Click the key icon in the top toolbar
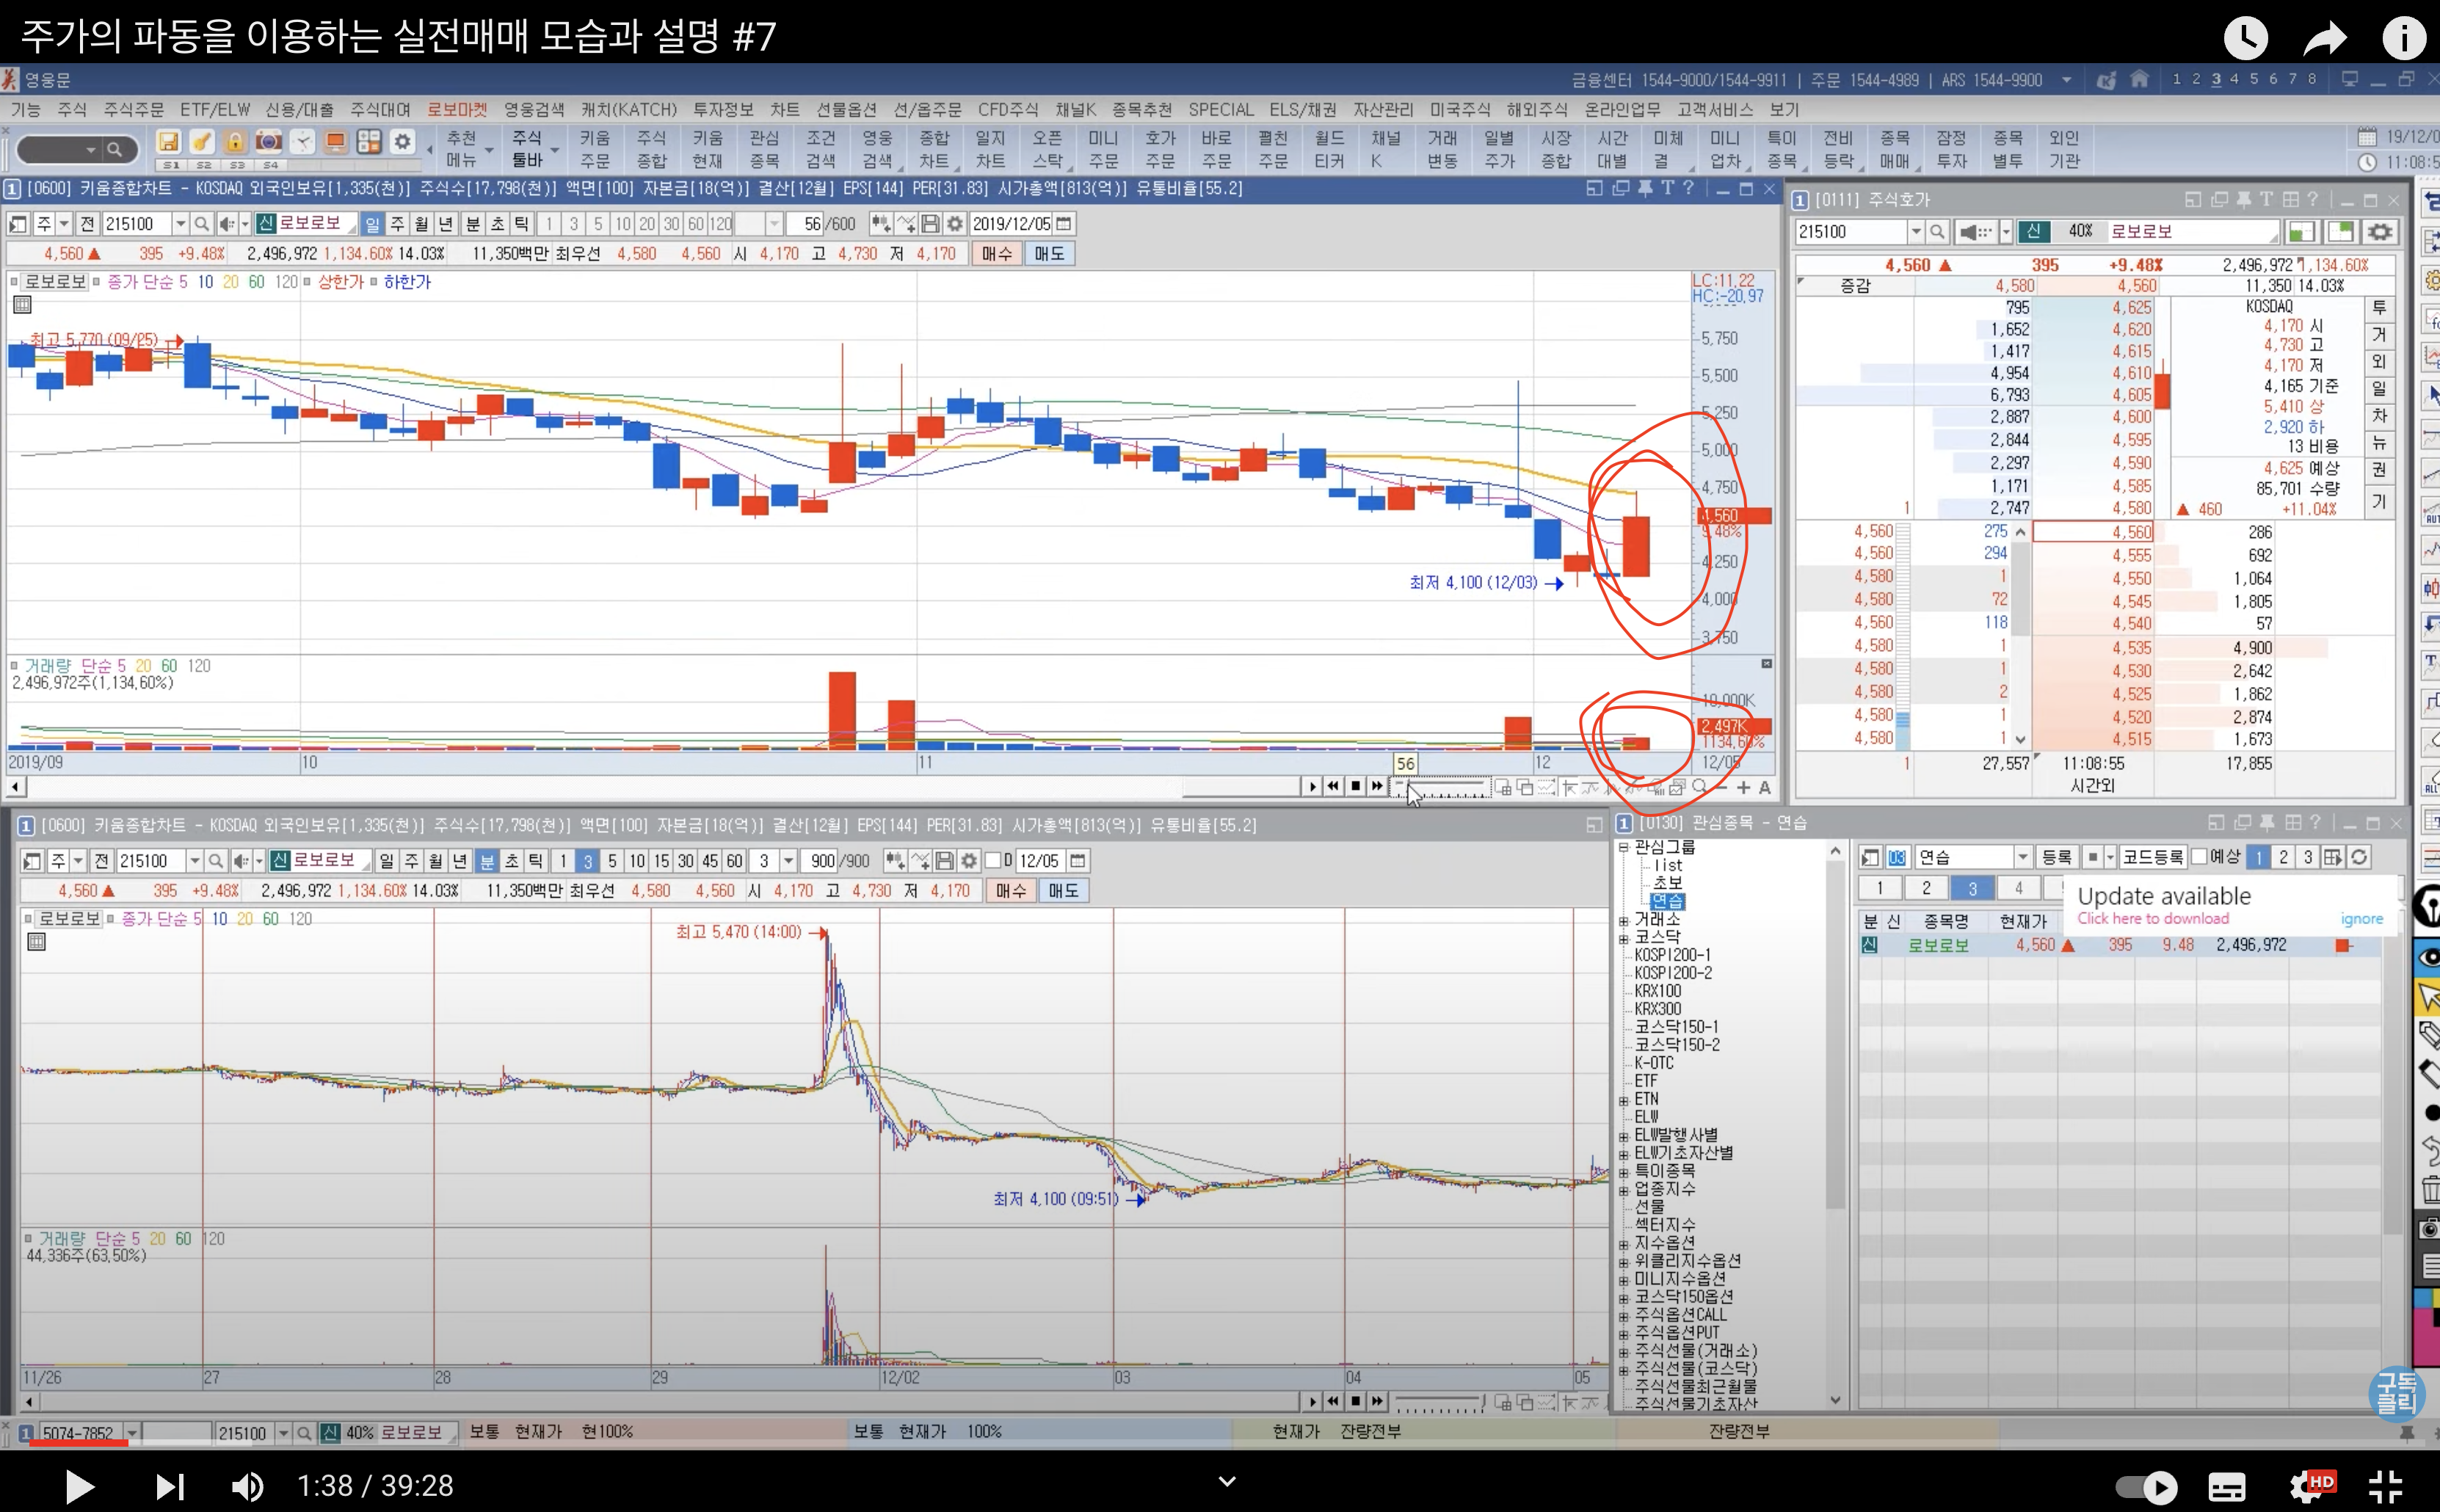 201,141
